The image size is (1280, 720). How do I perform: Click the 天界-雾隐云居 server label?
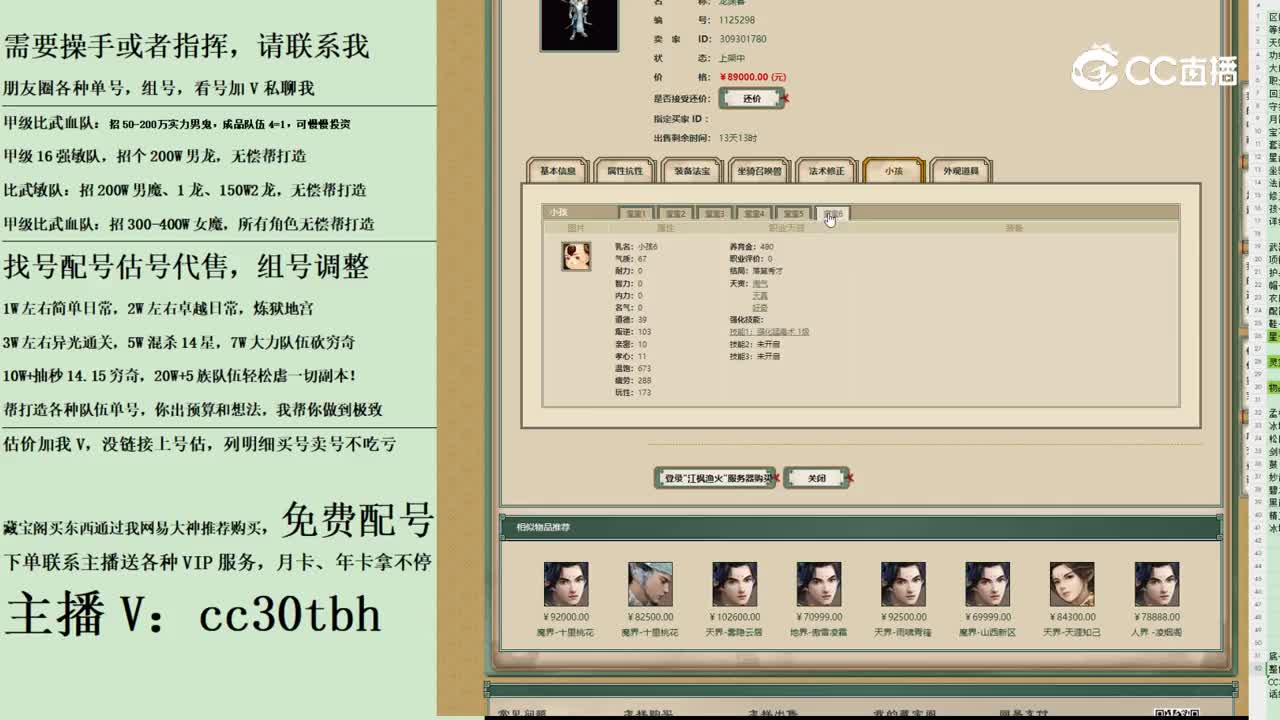[734, 632]
